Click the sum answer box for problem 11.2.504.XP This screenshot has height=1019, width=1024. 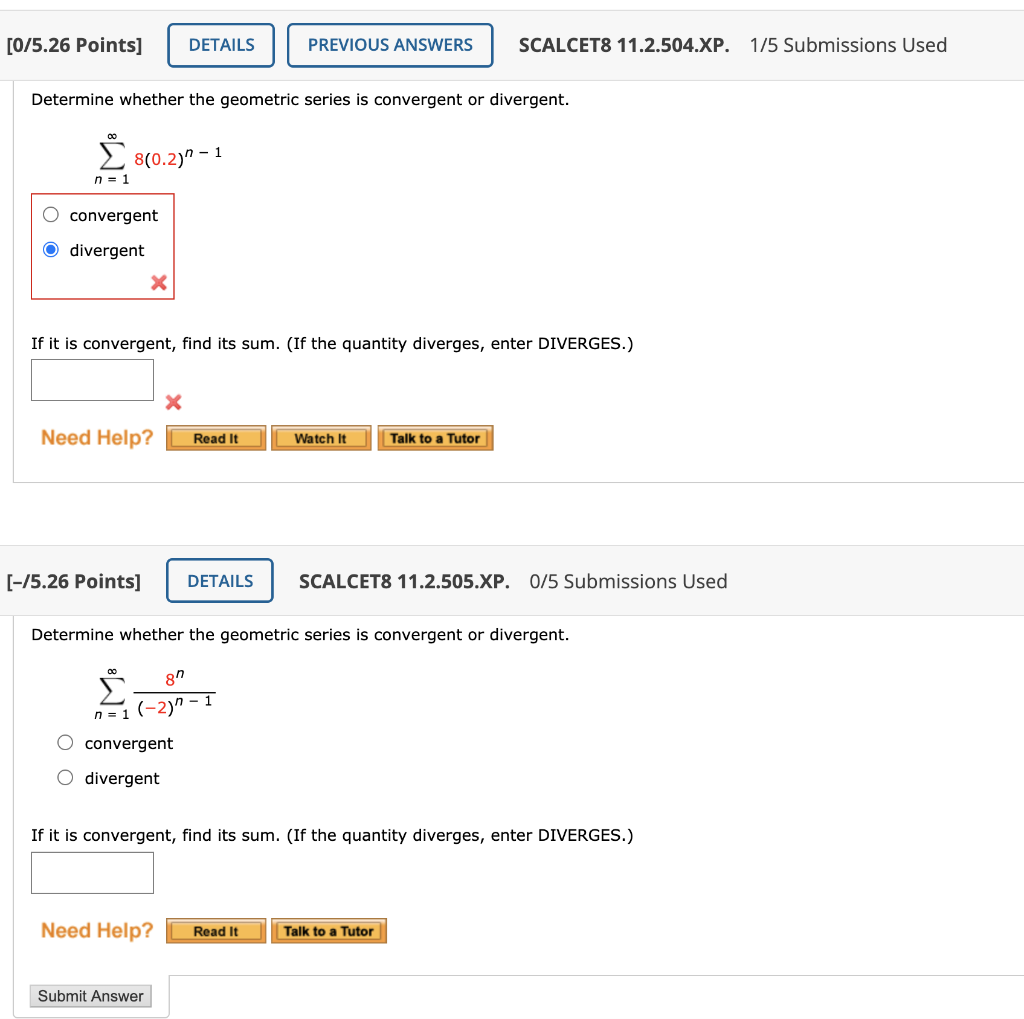click(92, 379)
